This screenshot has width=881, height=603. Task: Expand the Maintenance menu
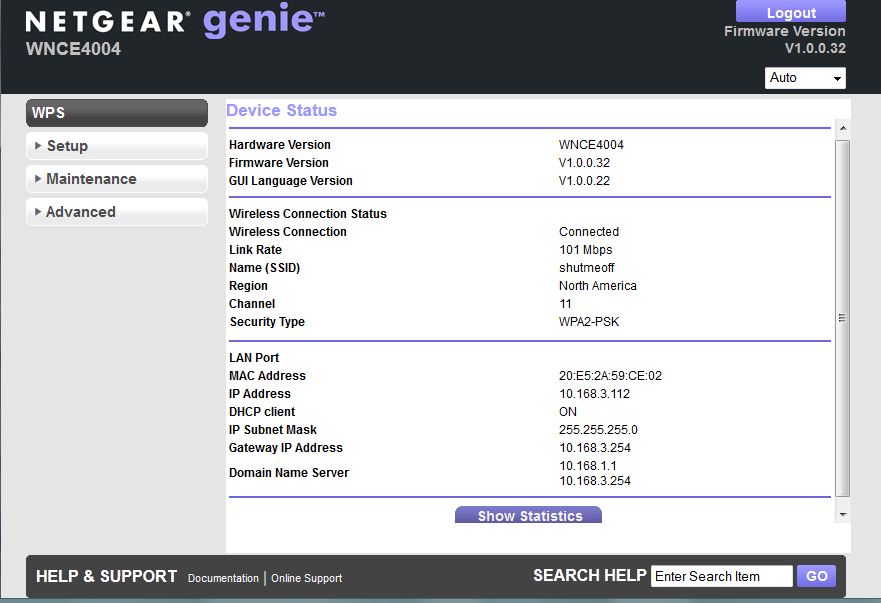117,179
